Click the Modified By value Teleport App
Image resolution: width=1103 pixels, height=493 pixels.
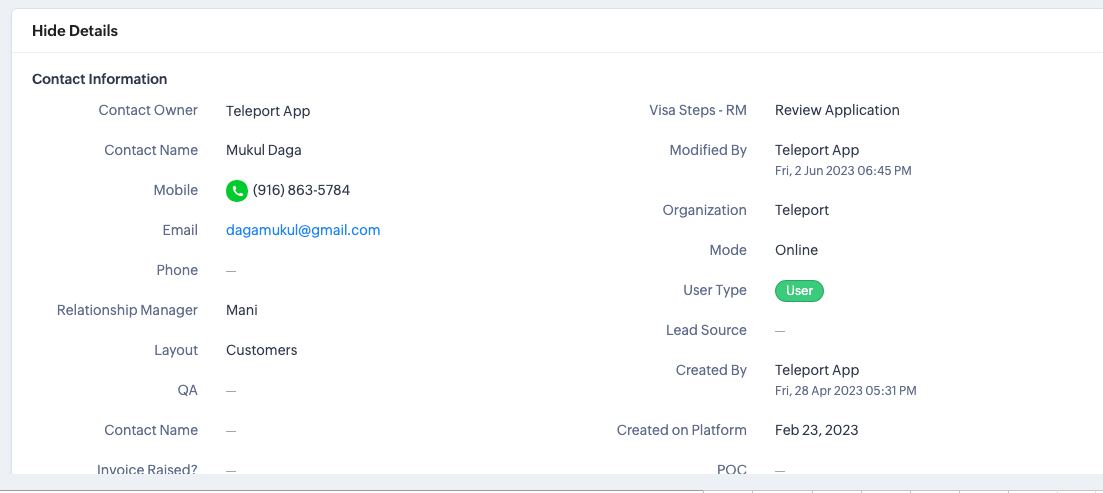click(x=817, y=150)
